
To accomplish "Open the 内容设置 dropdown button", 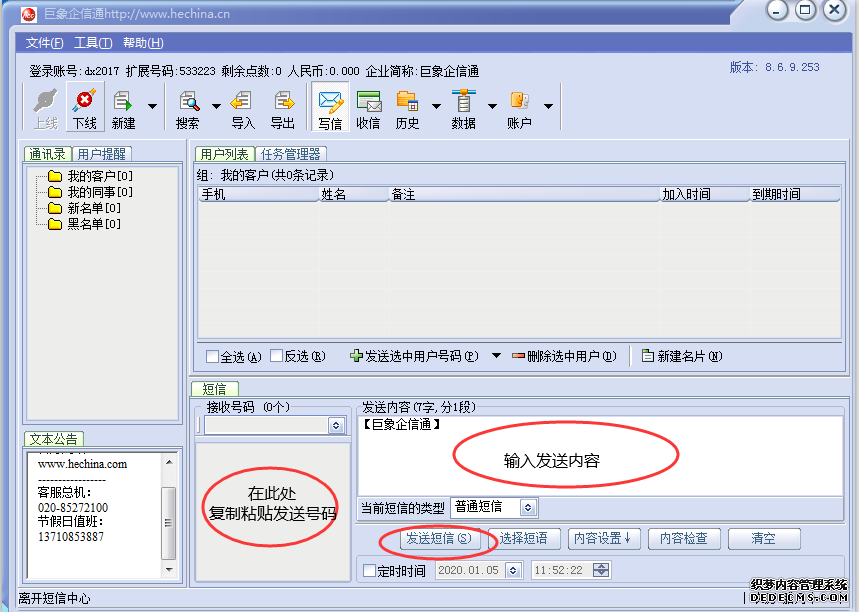I will point(603,539).
